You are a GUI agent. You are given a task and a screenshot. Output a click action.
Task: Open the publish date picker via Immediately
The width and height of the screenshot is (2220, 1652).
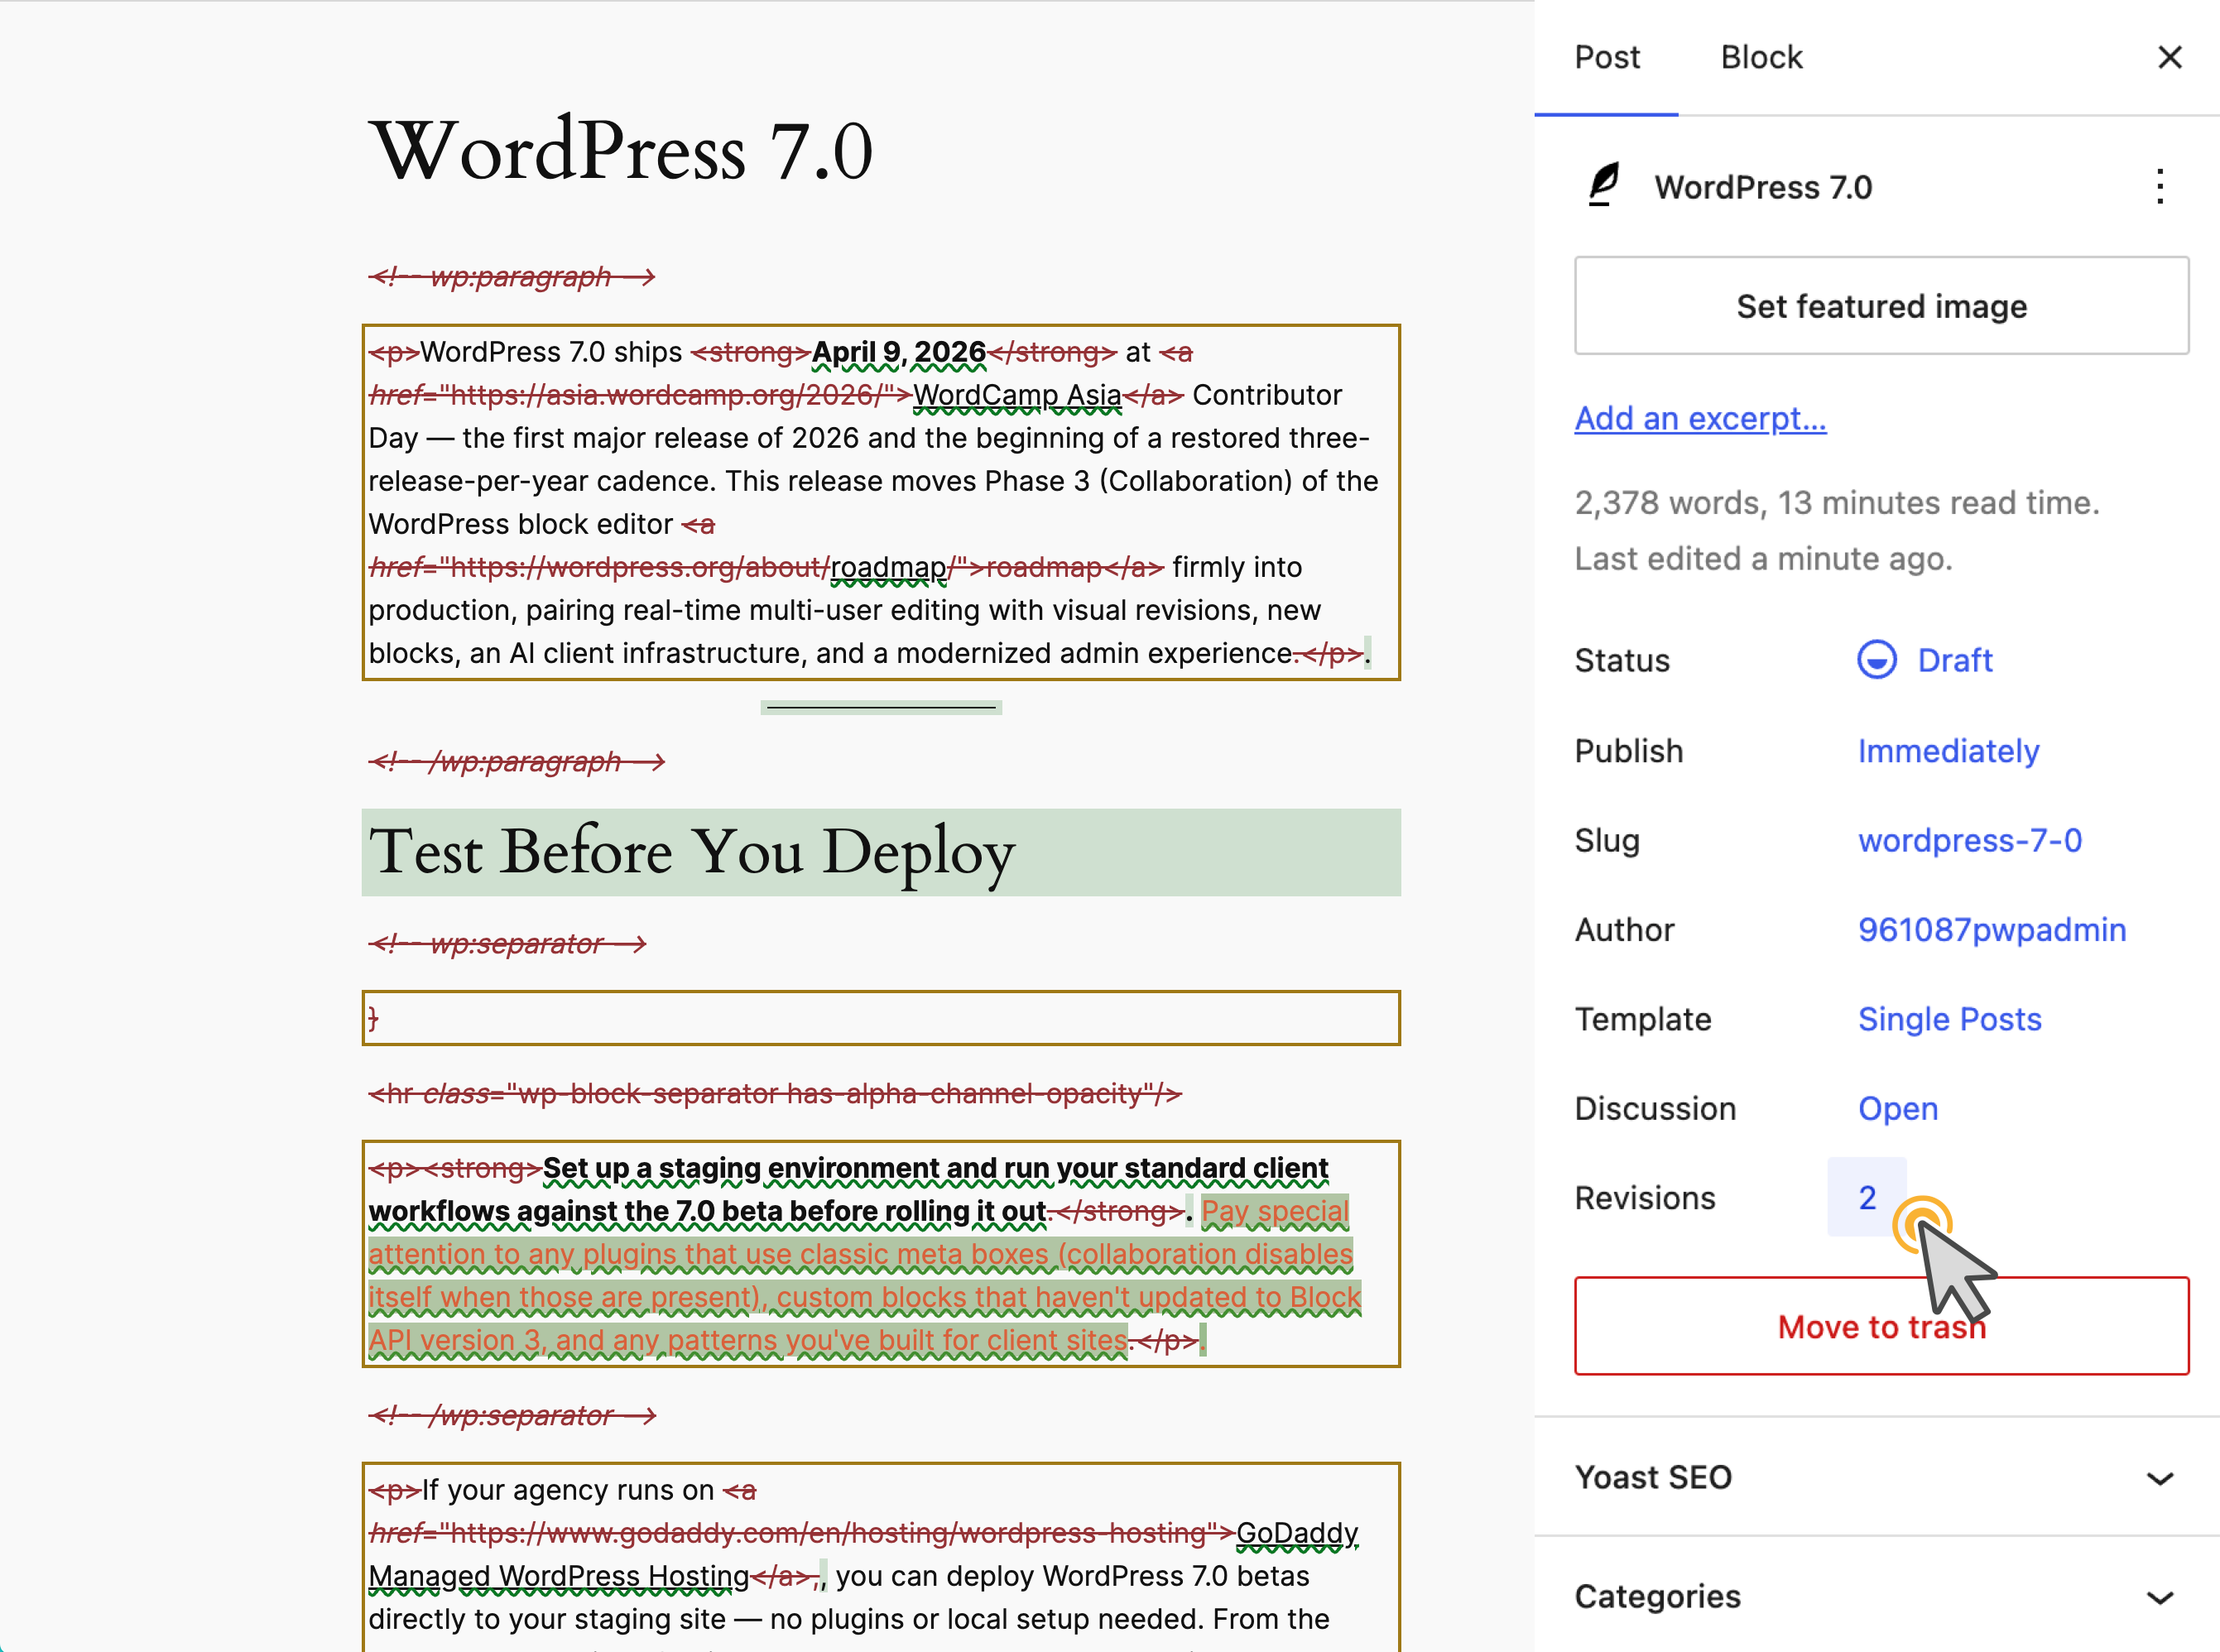pyautogui.click(x=1948, y=751)
